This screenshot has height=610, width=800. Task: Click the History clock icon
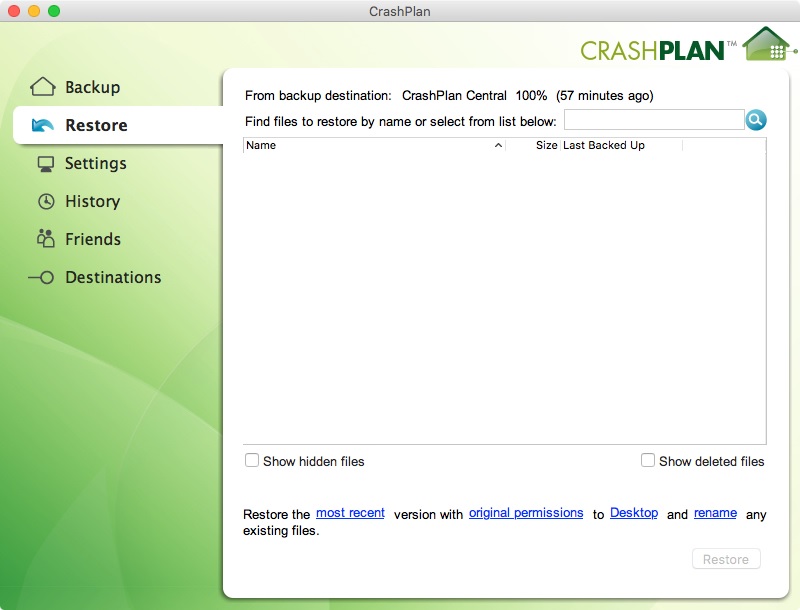[46, 201]
